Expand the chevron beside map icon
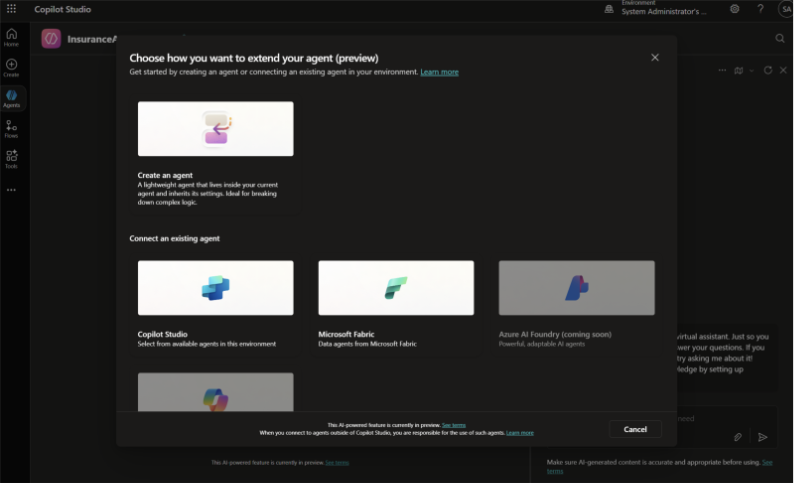The height and width of the screenshot is (483, 795). click(751, 71)
